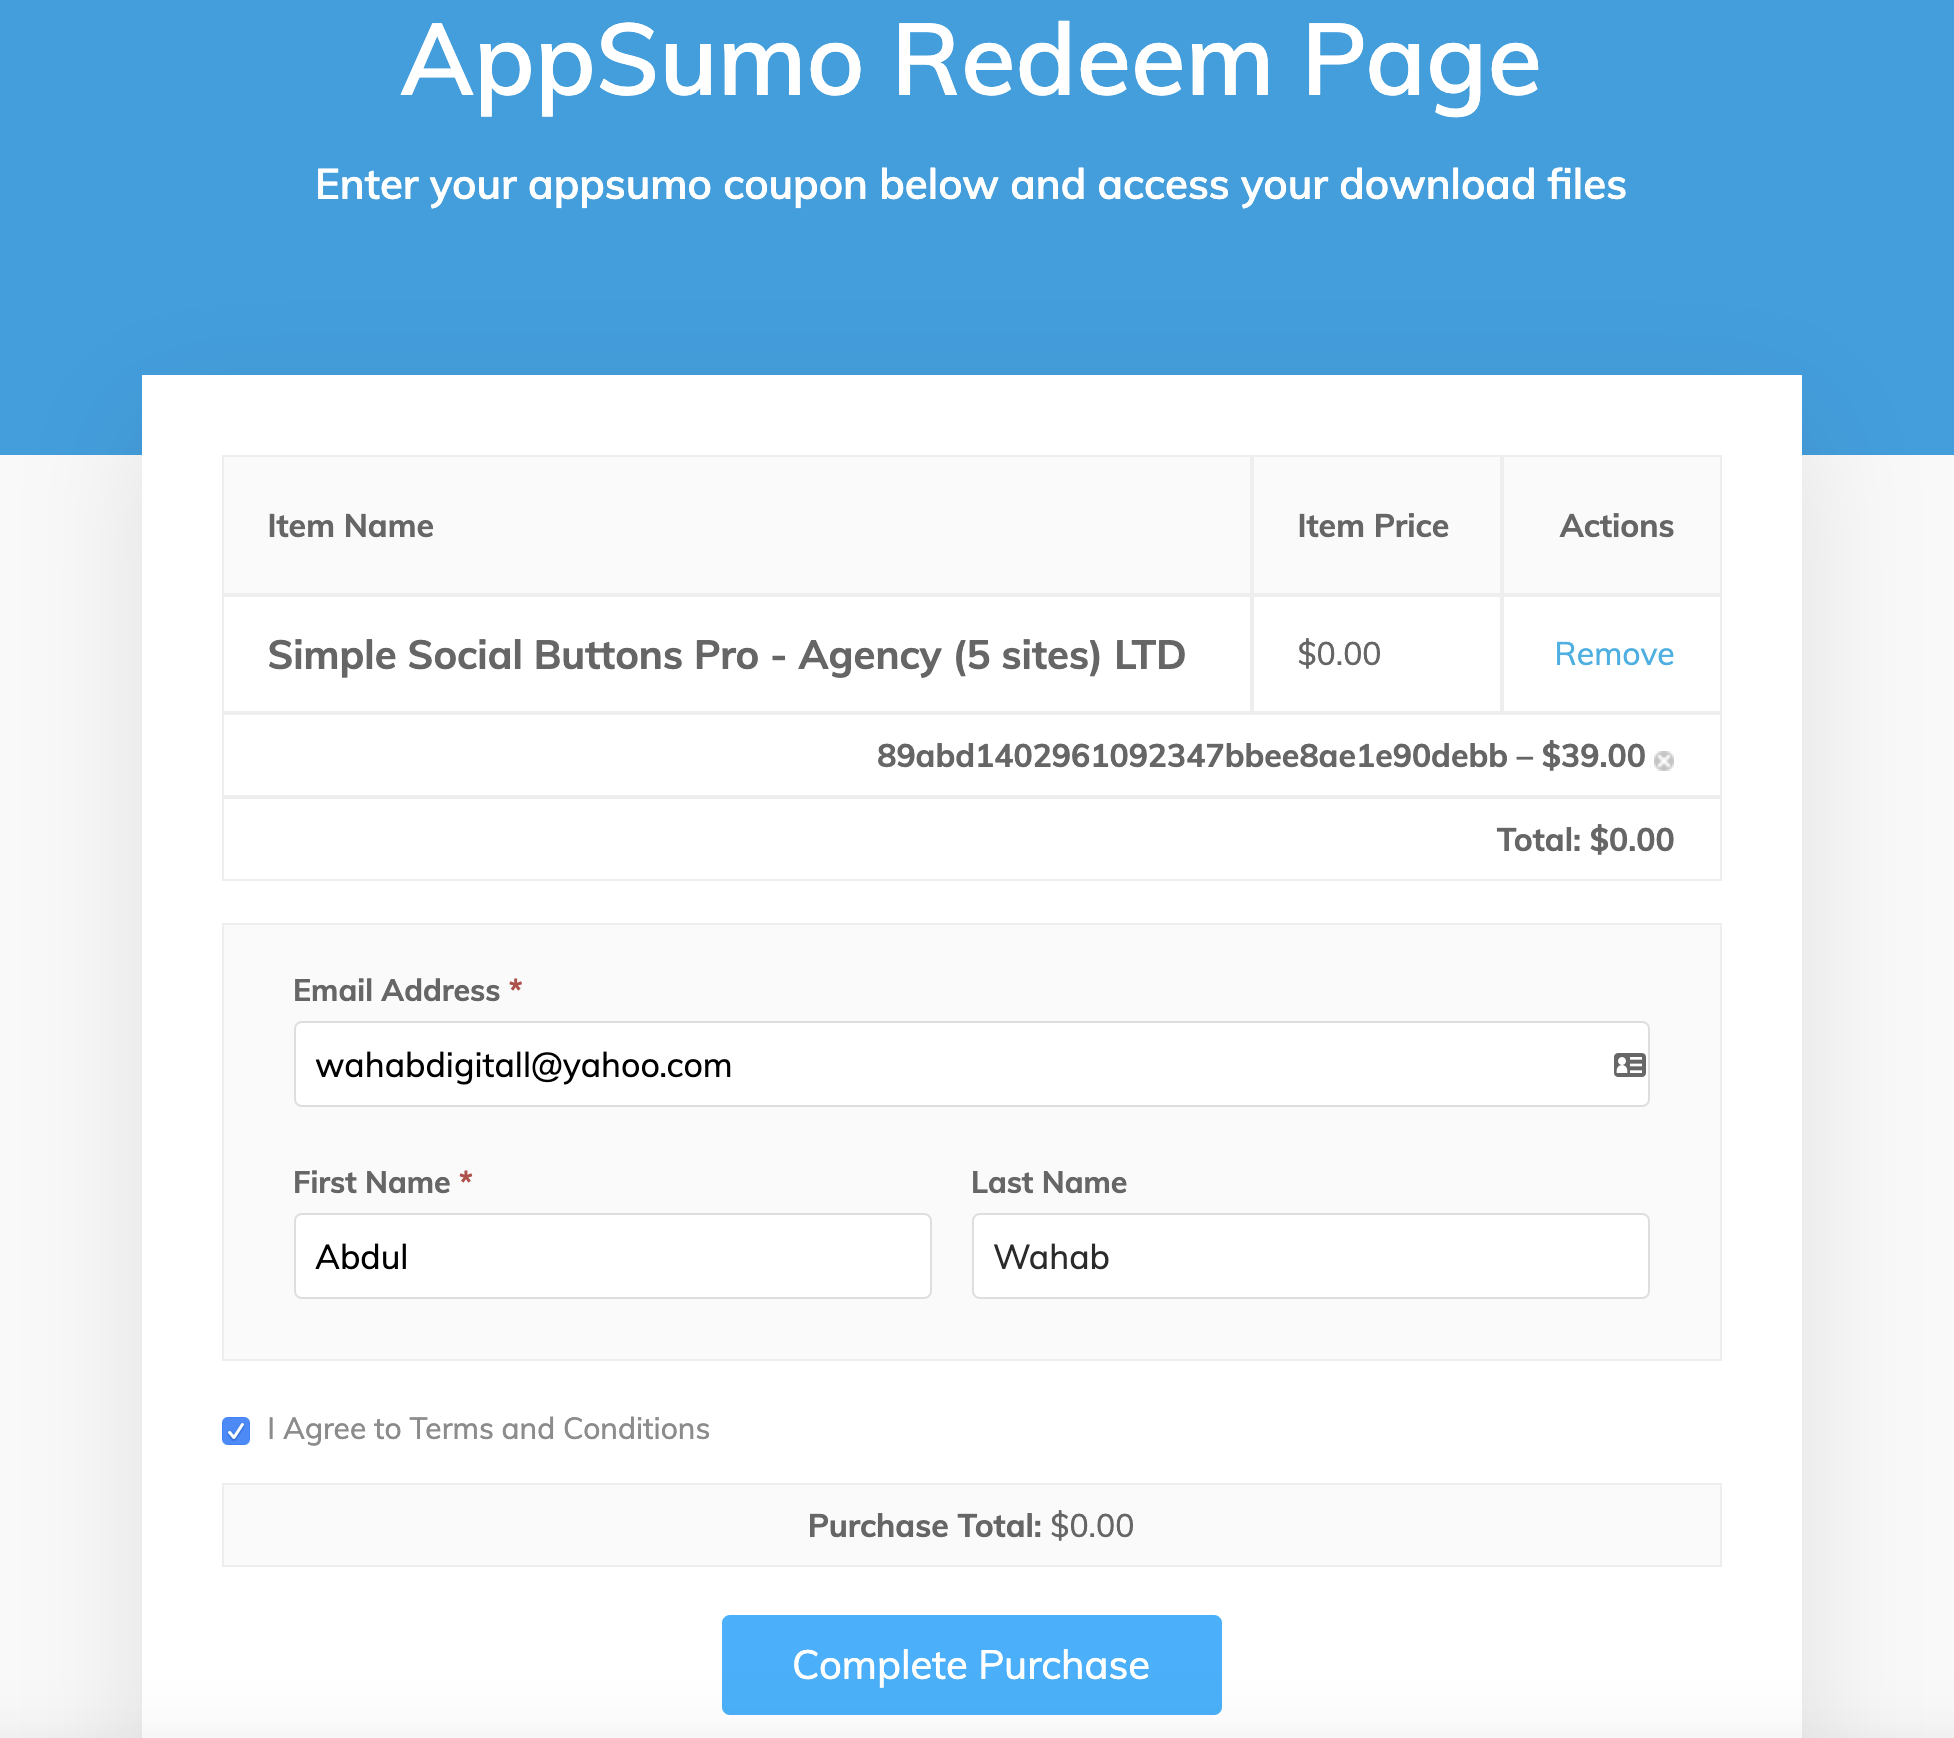Click the Item Price column header
1954x1738 pixels.
[1373, 526]
